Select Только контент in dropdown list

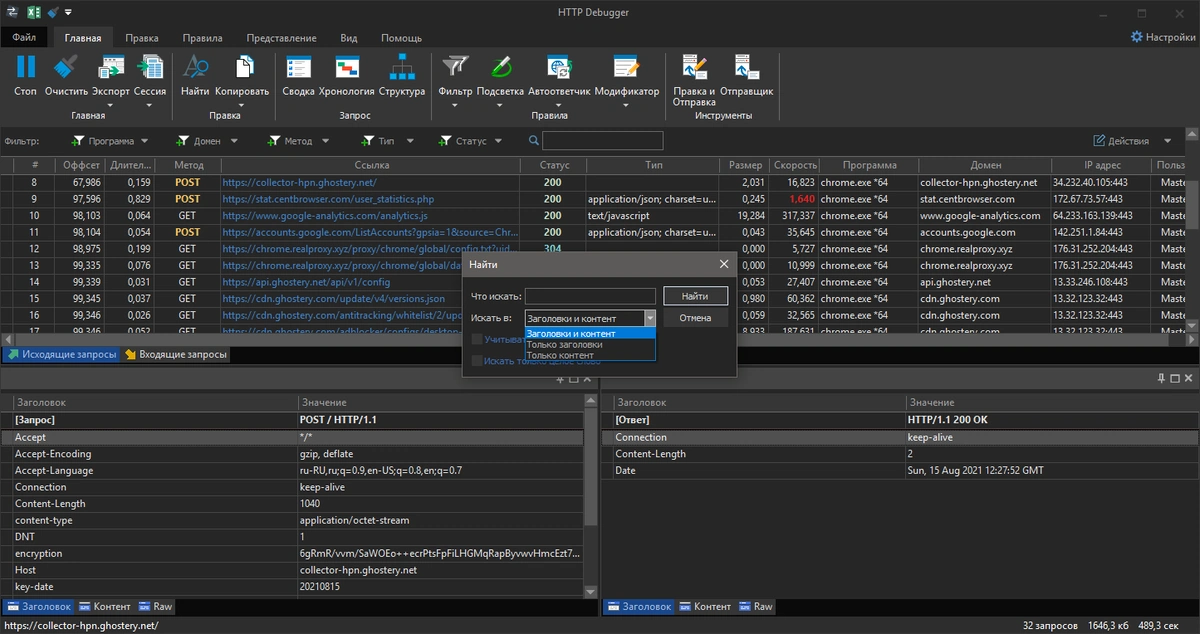coord(590,354)
